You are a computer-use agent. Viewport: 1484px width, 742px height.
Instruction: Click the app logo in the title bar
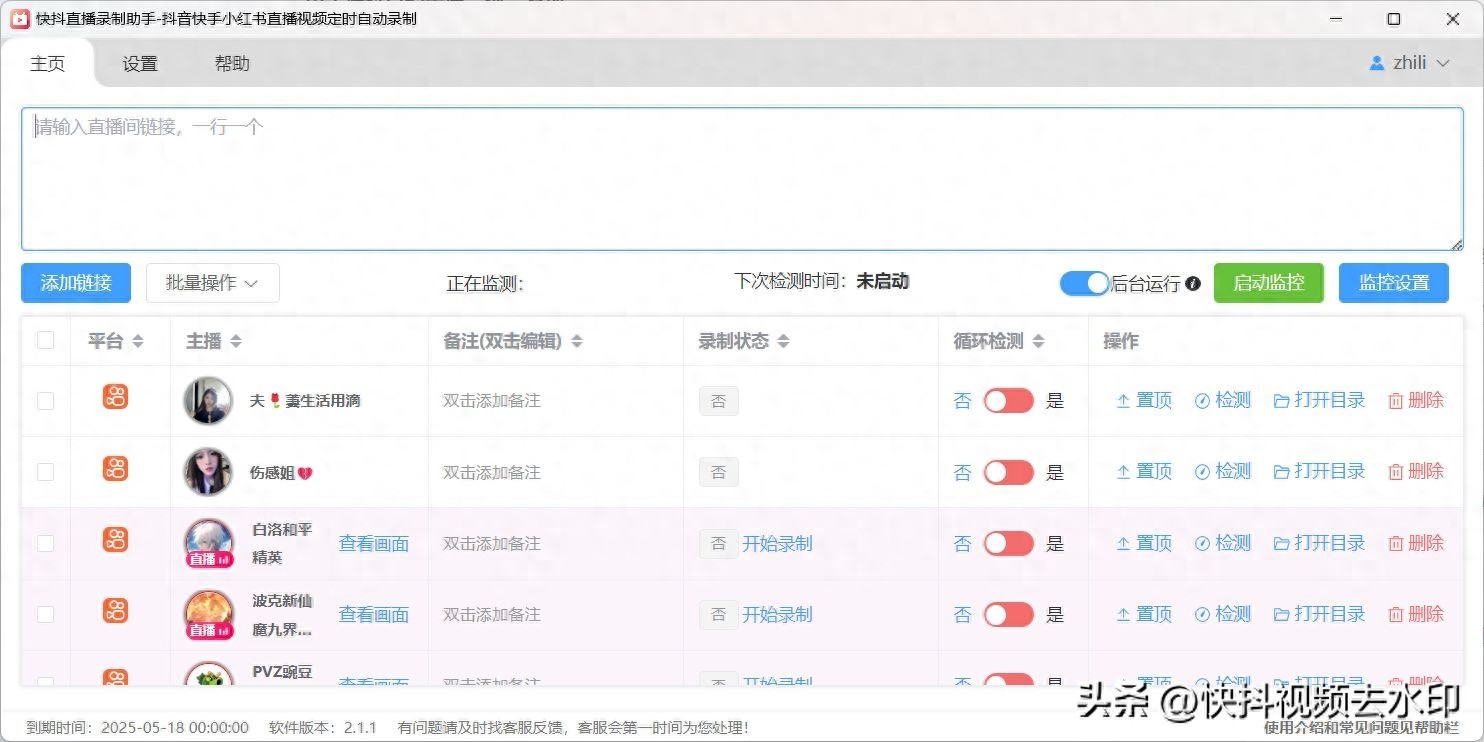pyautogui.click(x=20, y=19)
